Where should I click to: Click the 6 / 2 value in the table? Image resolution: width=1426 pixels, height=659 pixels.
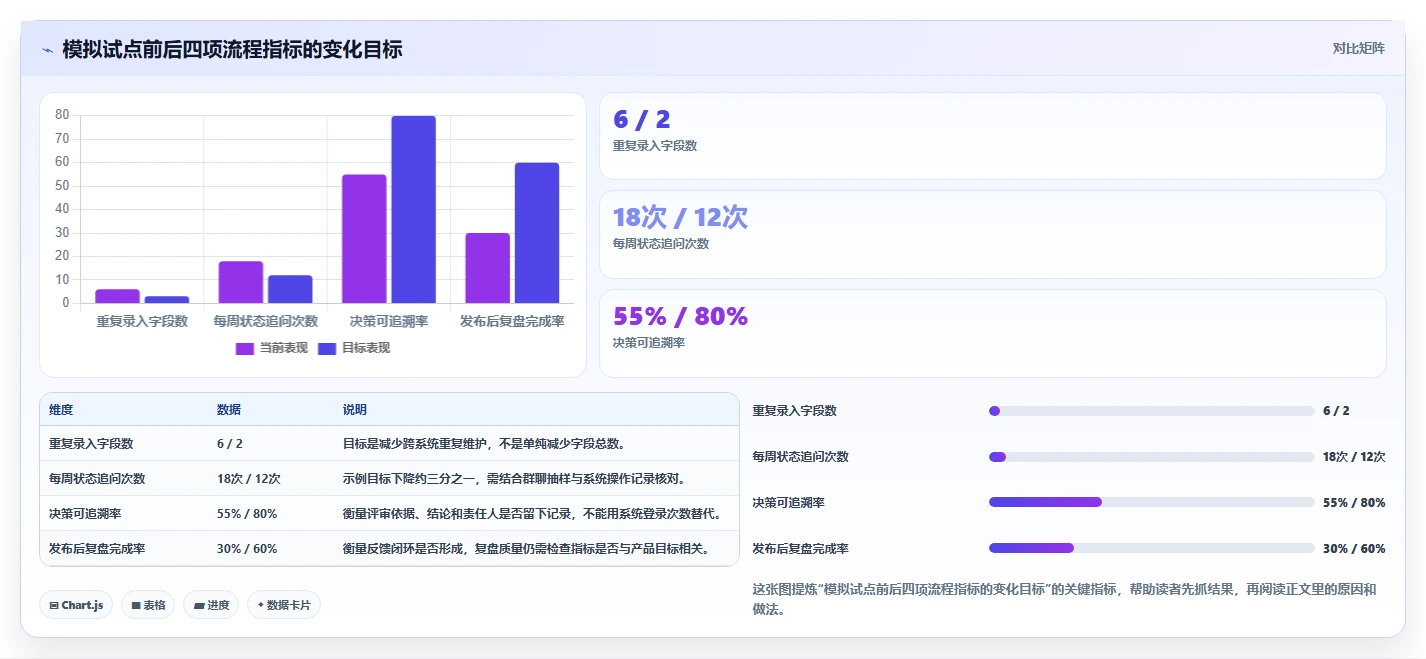tap(230, 443)
